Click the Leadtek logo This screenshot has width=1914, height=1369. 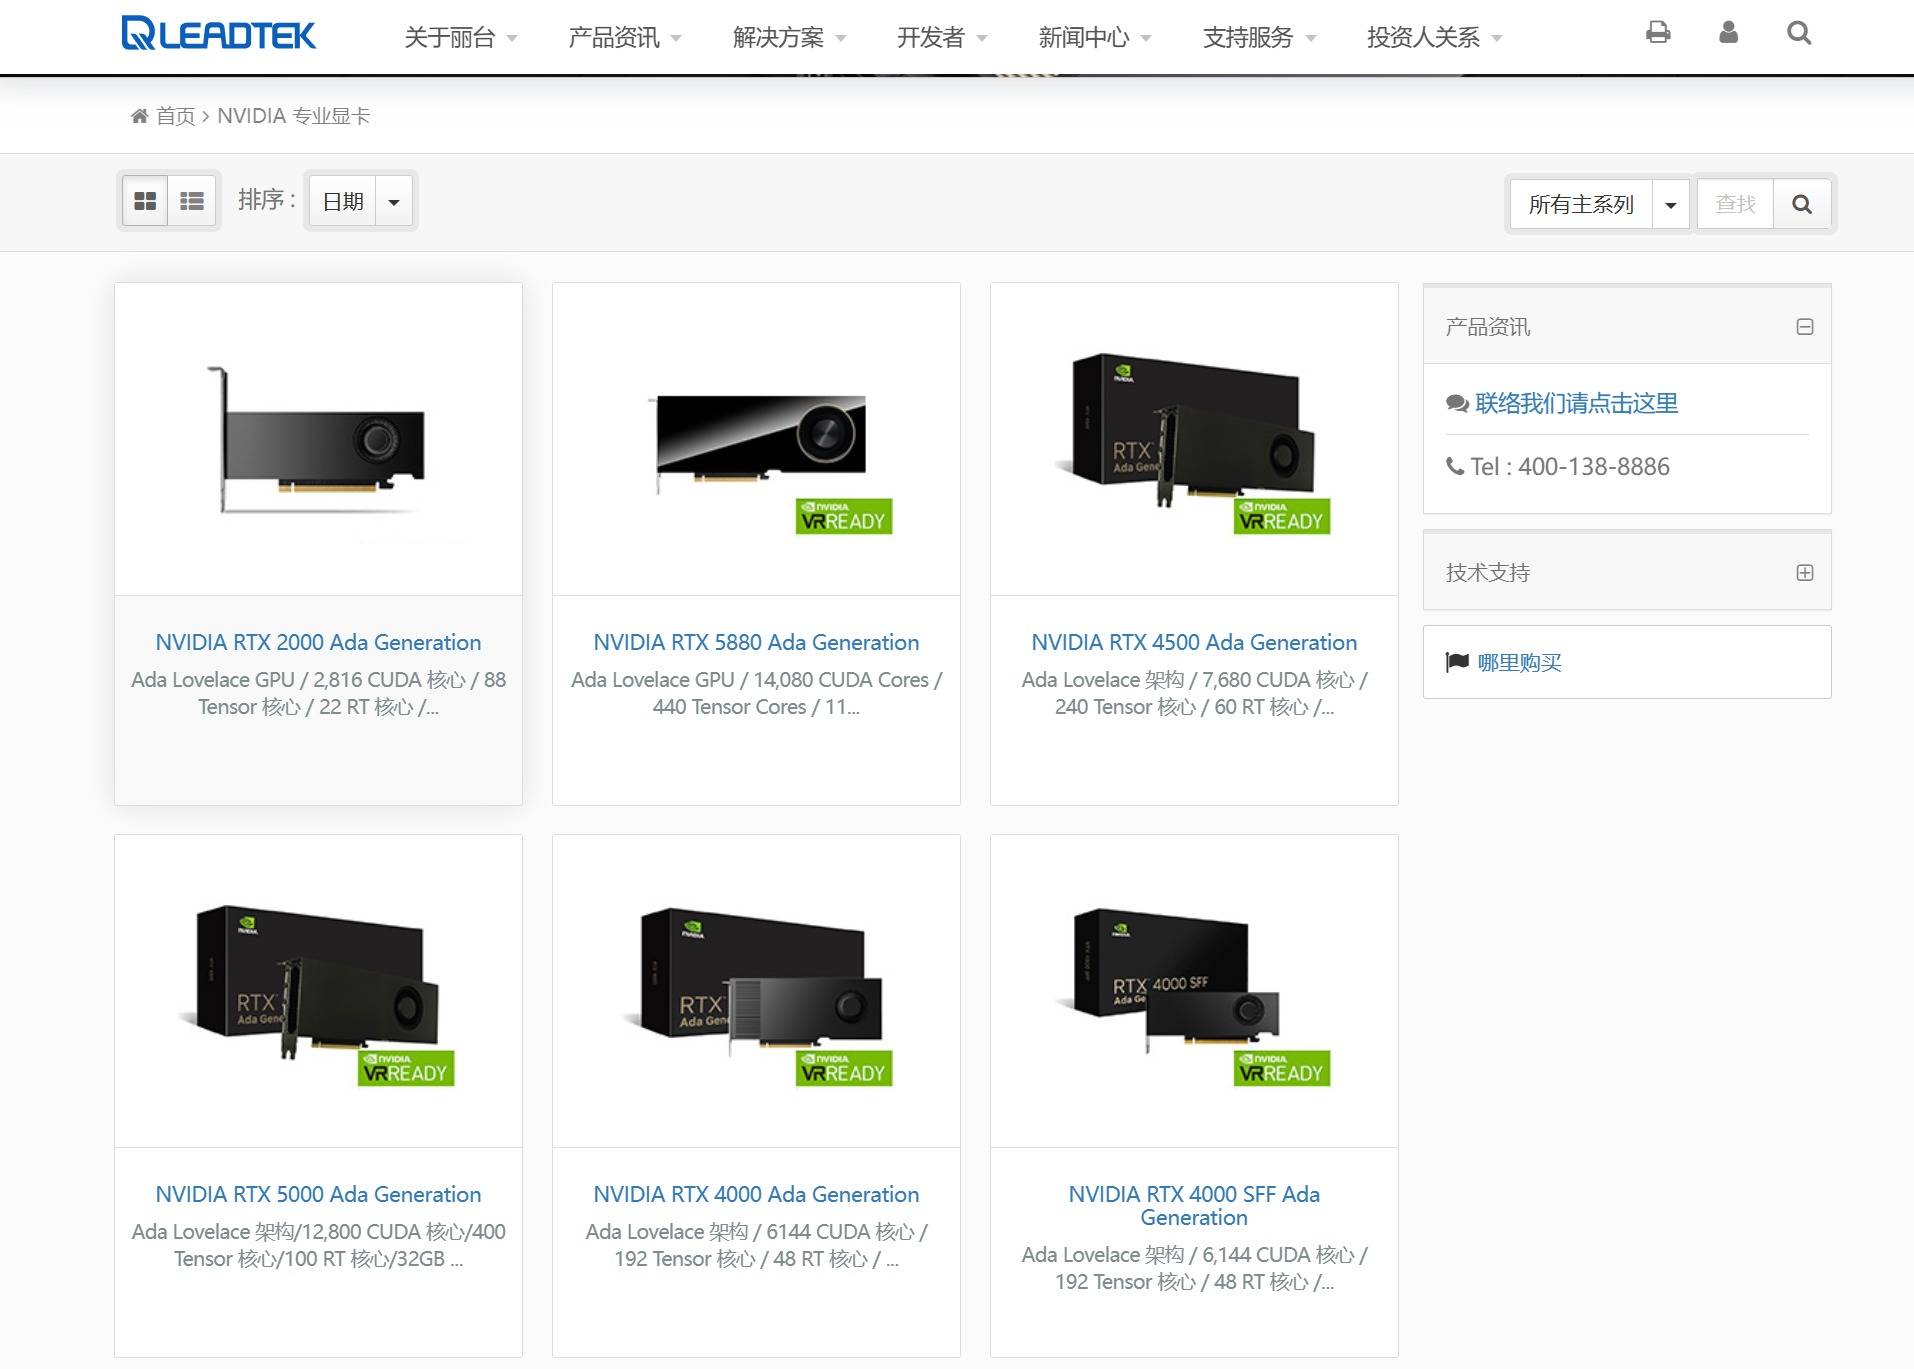[218, 33]
